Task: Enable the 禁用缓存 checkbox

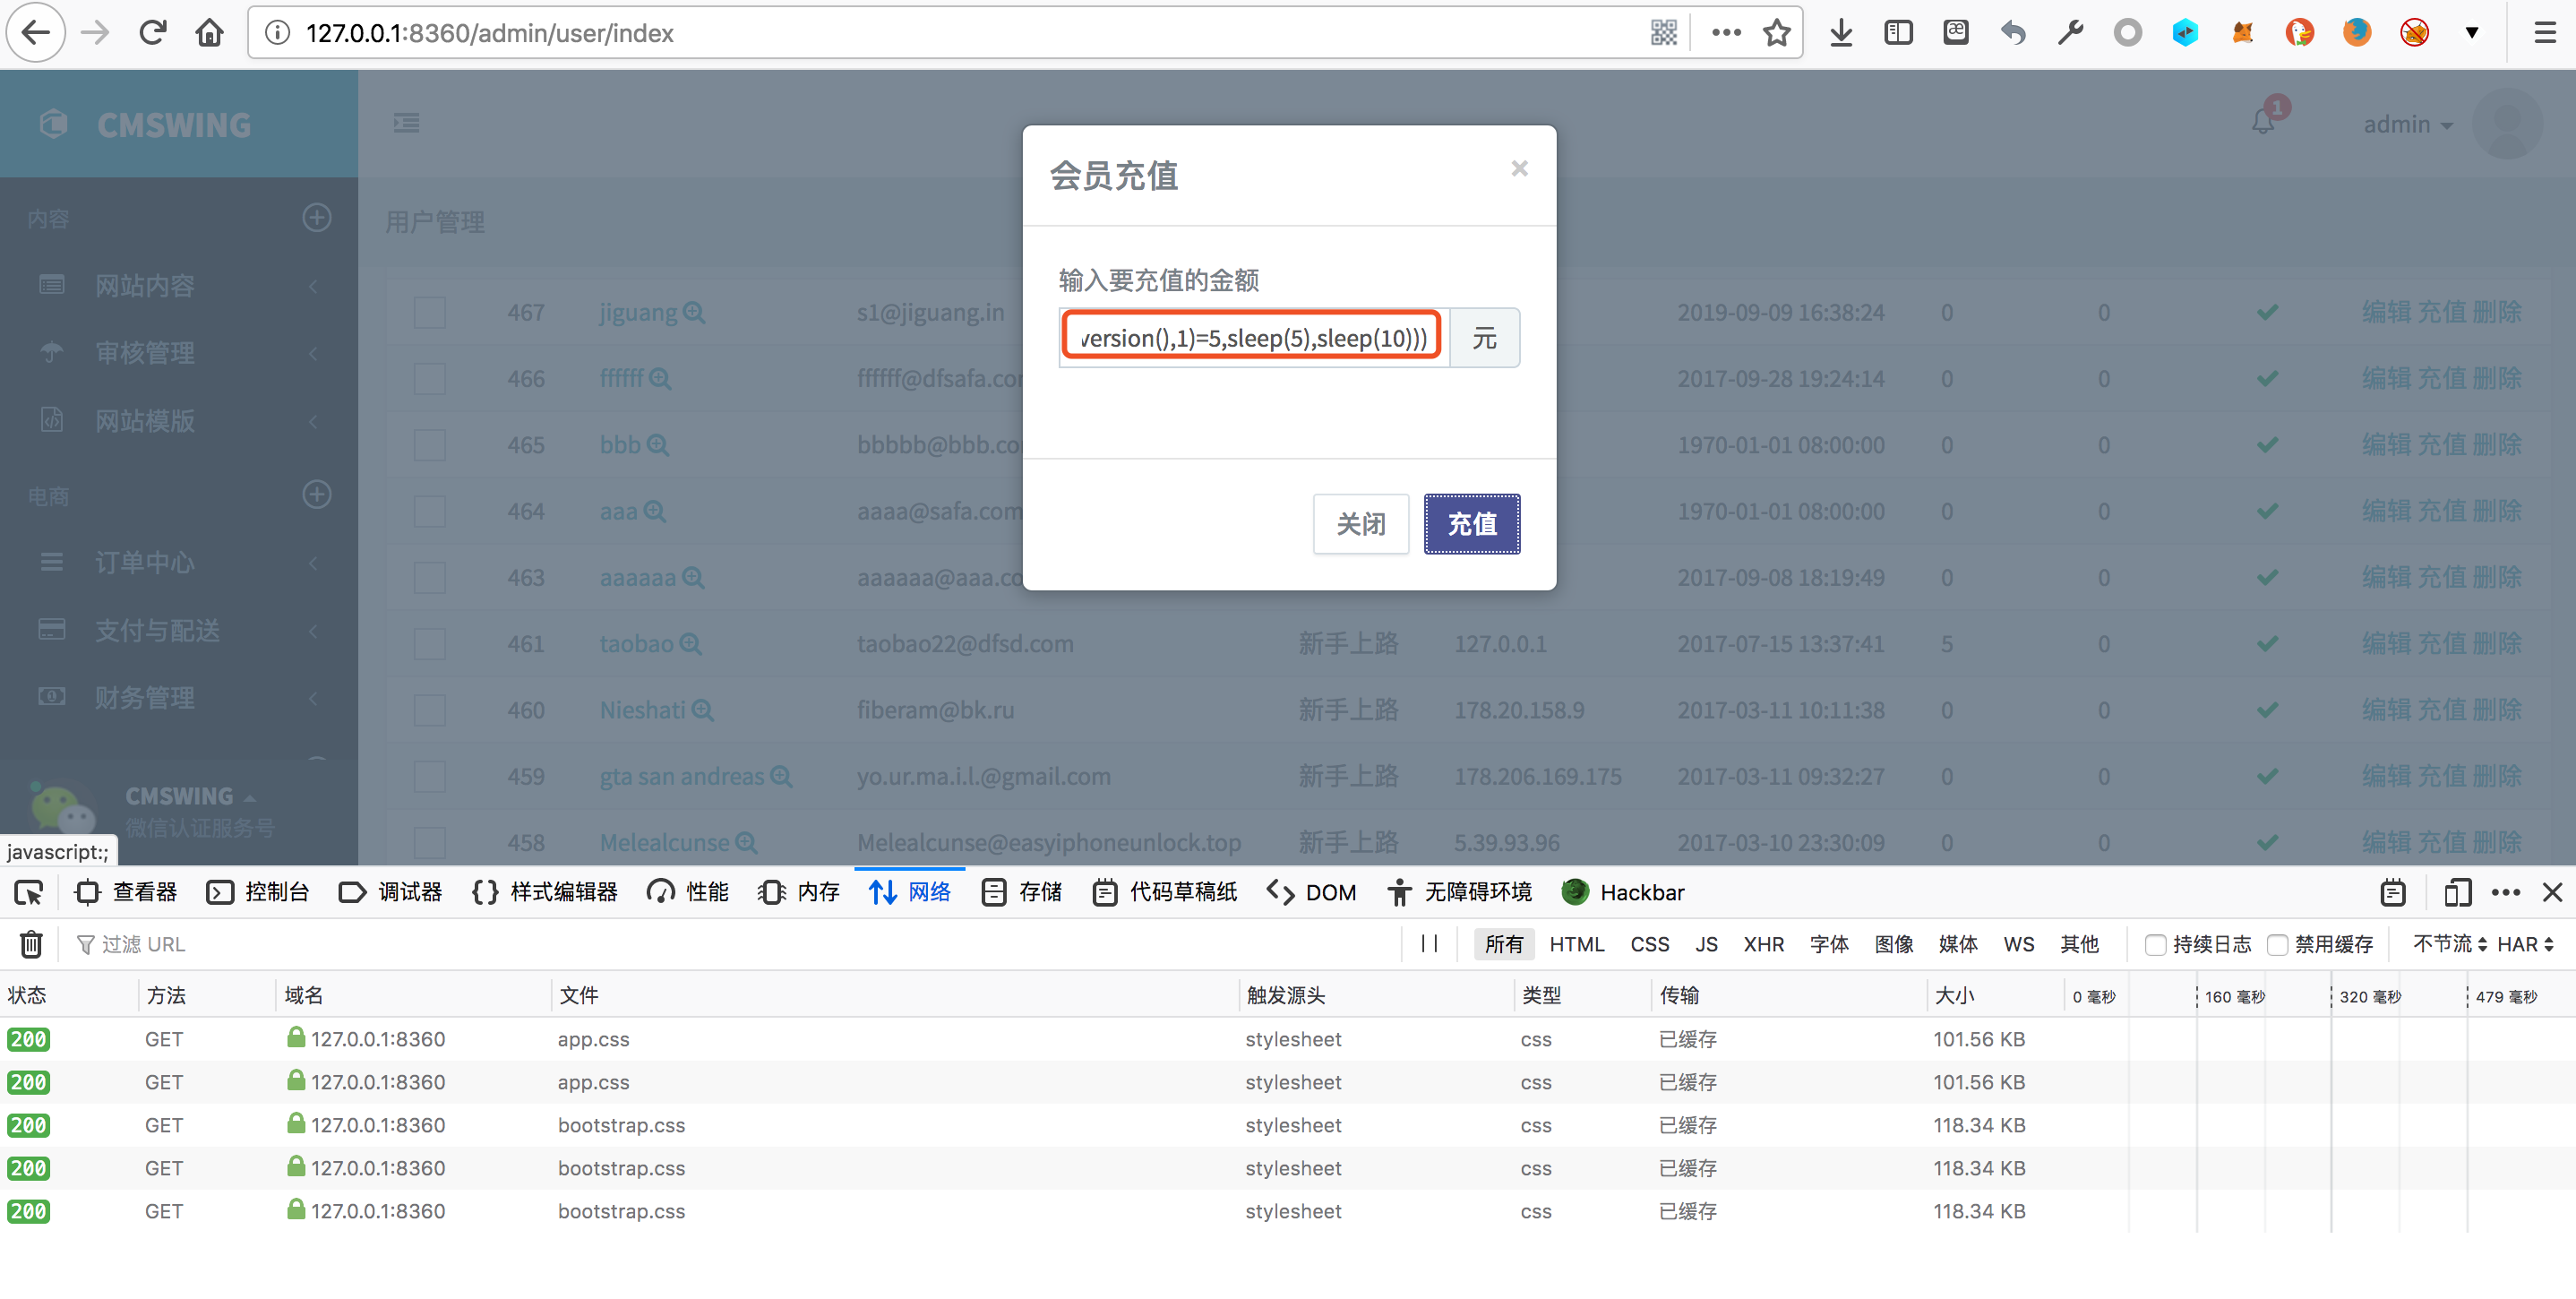Action: point(2277,945)
